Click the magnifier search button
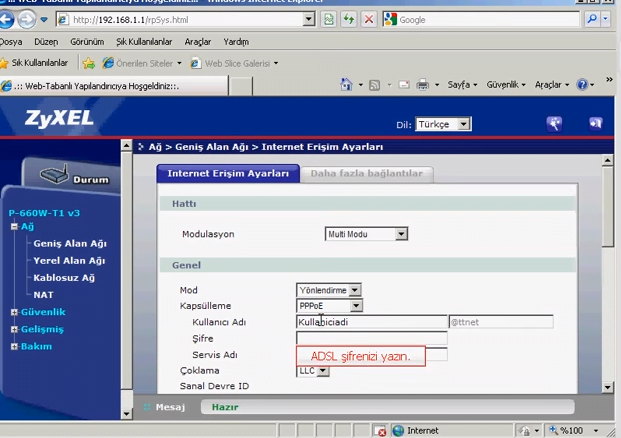 click(592, 19)
